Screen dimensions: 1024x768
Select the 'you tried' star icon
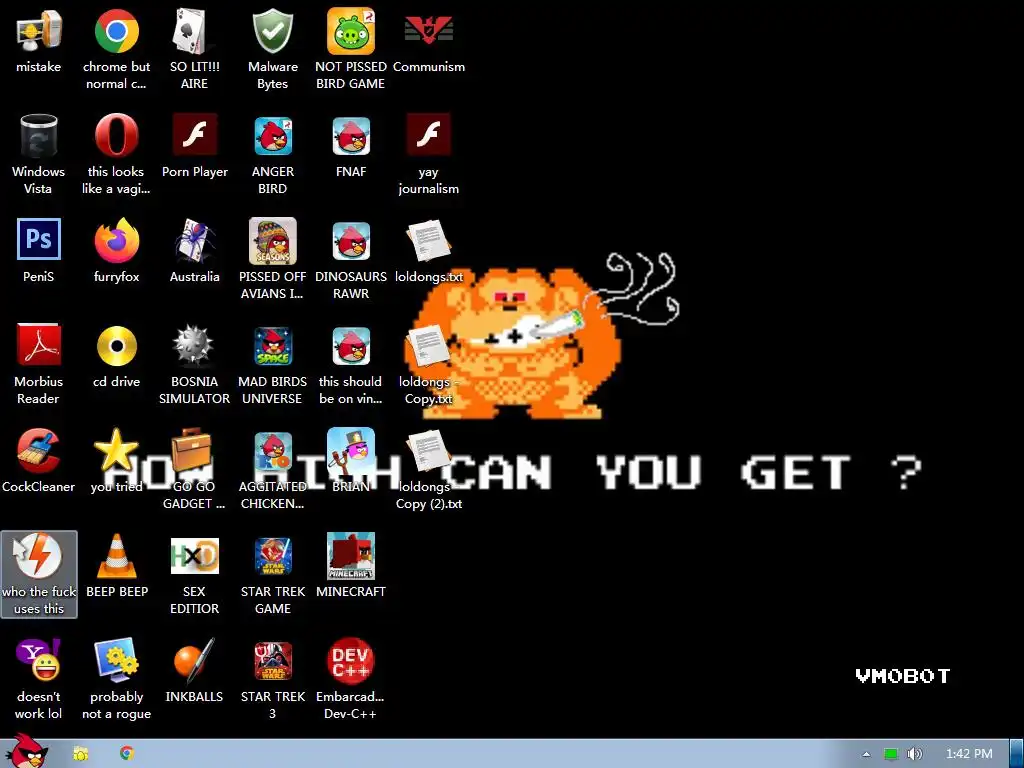(x=116, y=451)
